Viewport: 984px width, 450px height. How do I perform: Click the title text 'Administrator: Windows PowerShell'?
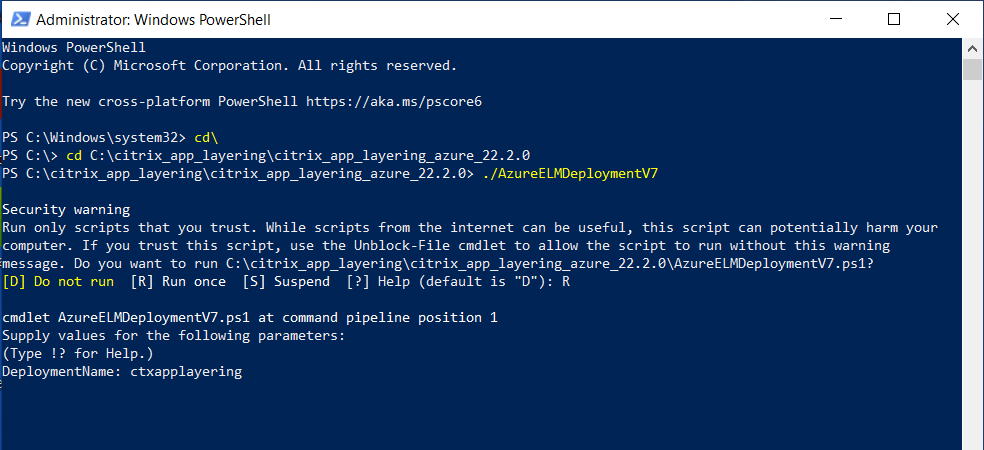pos(152,20)
